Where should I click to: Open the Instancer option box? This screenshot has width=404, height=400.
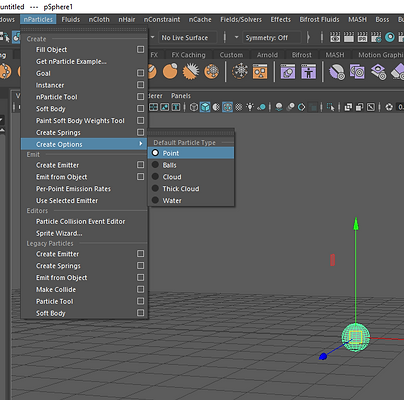pos(141,85)
